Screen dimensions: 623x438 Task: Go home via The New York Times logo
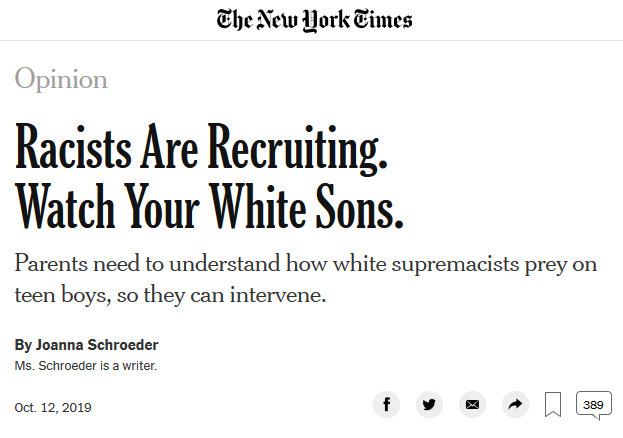click(314, 20)
